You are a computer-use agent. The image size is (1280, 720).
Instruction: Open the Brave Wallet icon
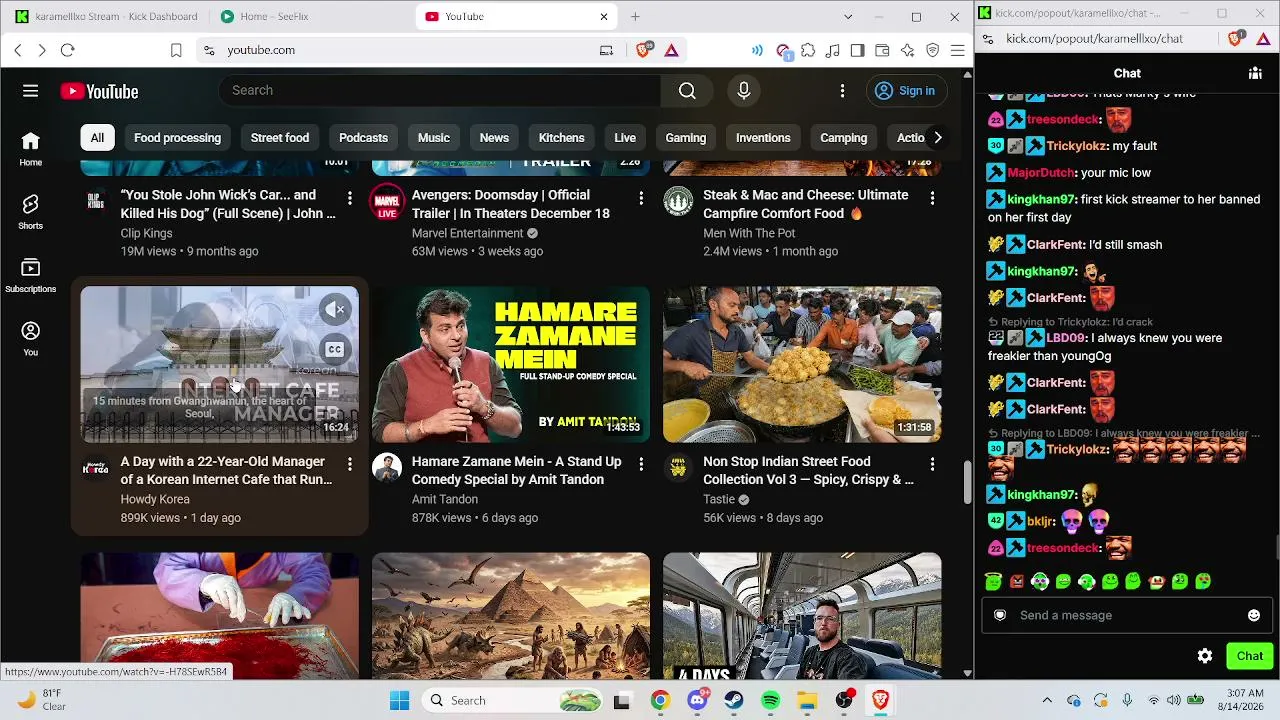pos(882,50)
